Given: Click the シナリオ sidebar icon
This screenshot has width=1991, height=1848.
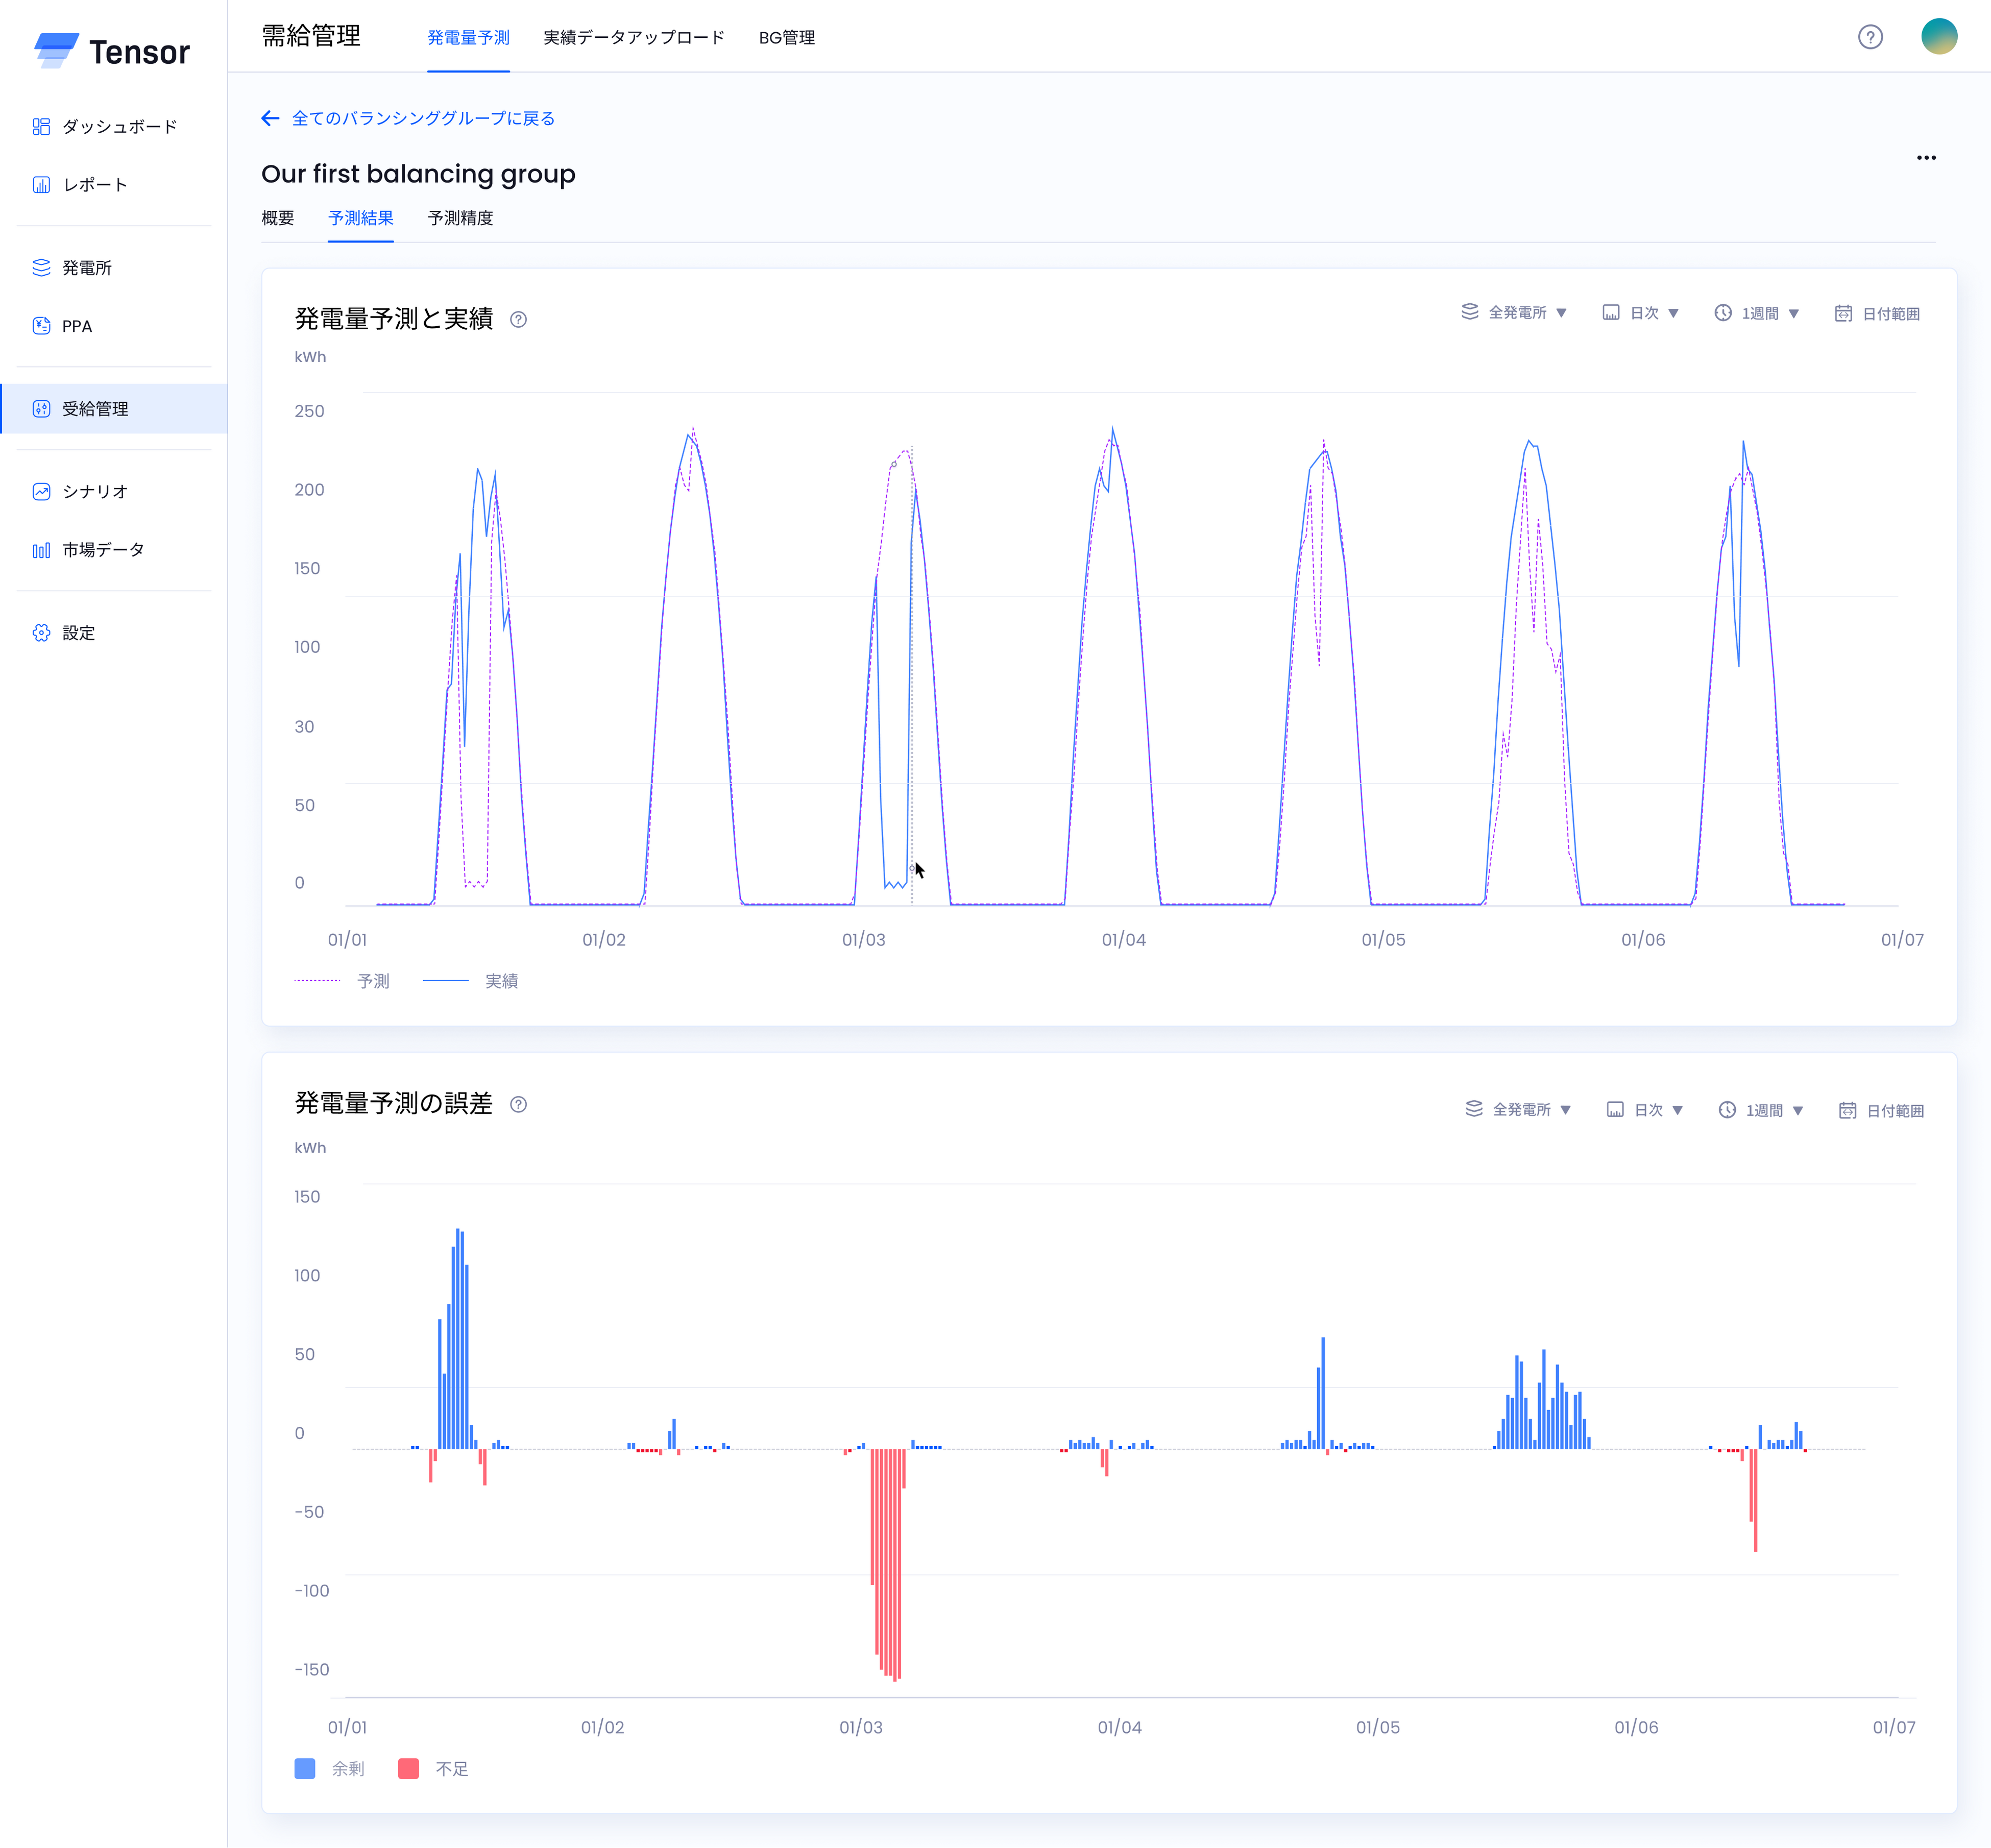Looking at the screenshot, I should (x=41, y=491).
